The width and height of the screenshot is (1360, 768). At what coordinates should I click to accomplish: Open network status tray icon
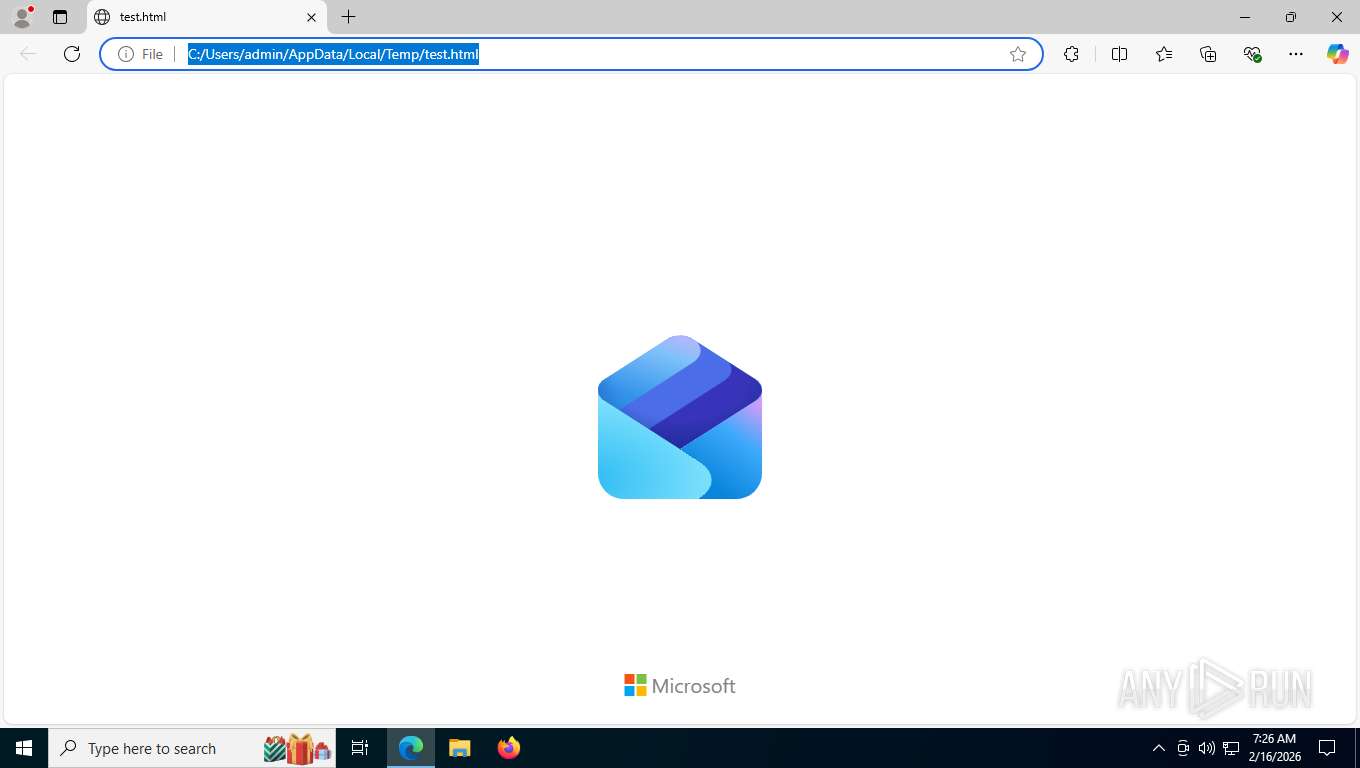coord(1231,748)
